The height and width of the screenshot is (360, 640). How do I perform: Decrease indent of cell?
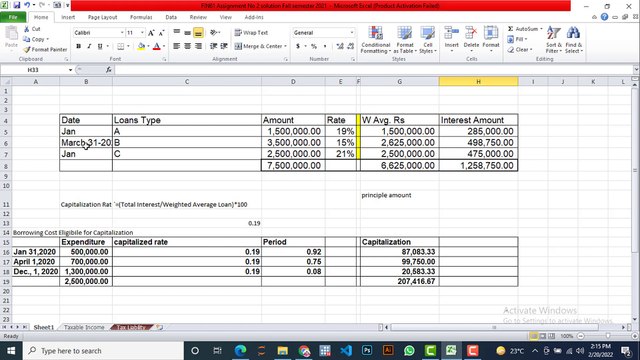[x=213, y=46]
